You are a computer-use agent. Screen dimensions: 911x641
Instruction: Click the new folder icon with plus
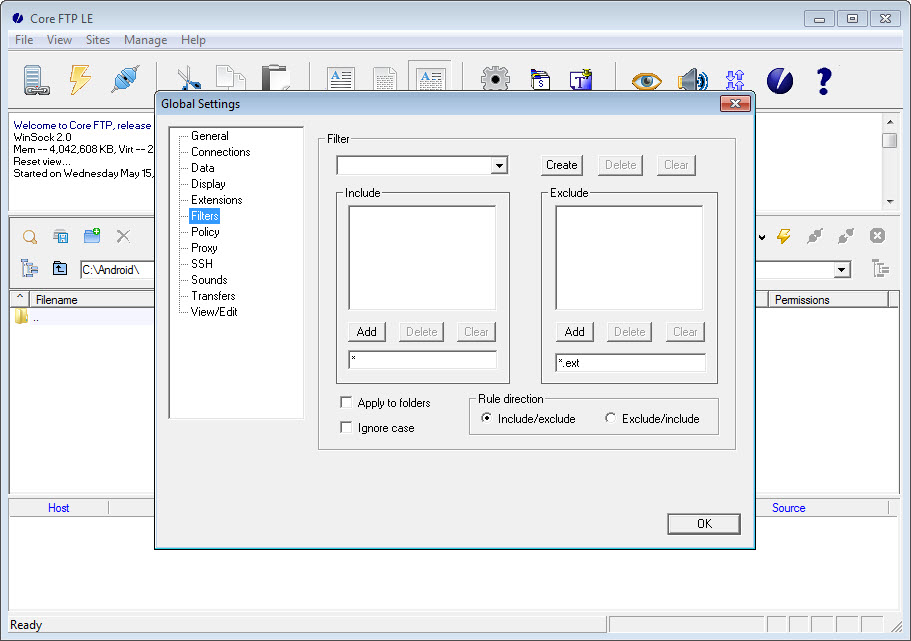click(92, 235)
